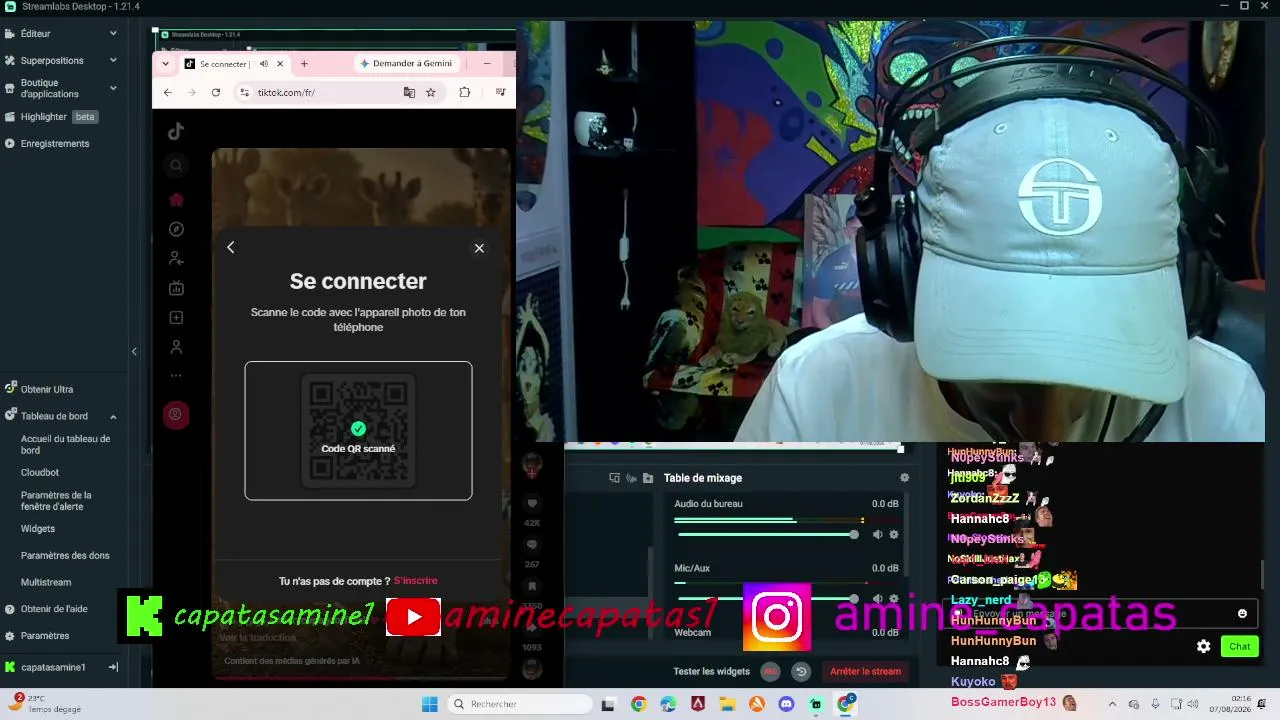Adjust the Audio du bureau volume slider
Viewport: 1280px width, 720px height.
tap(765, 534)
